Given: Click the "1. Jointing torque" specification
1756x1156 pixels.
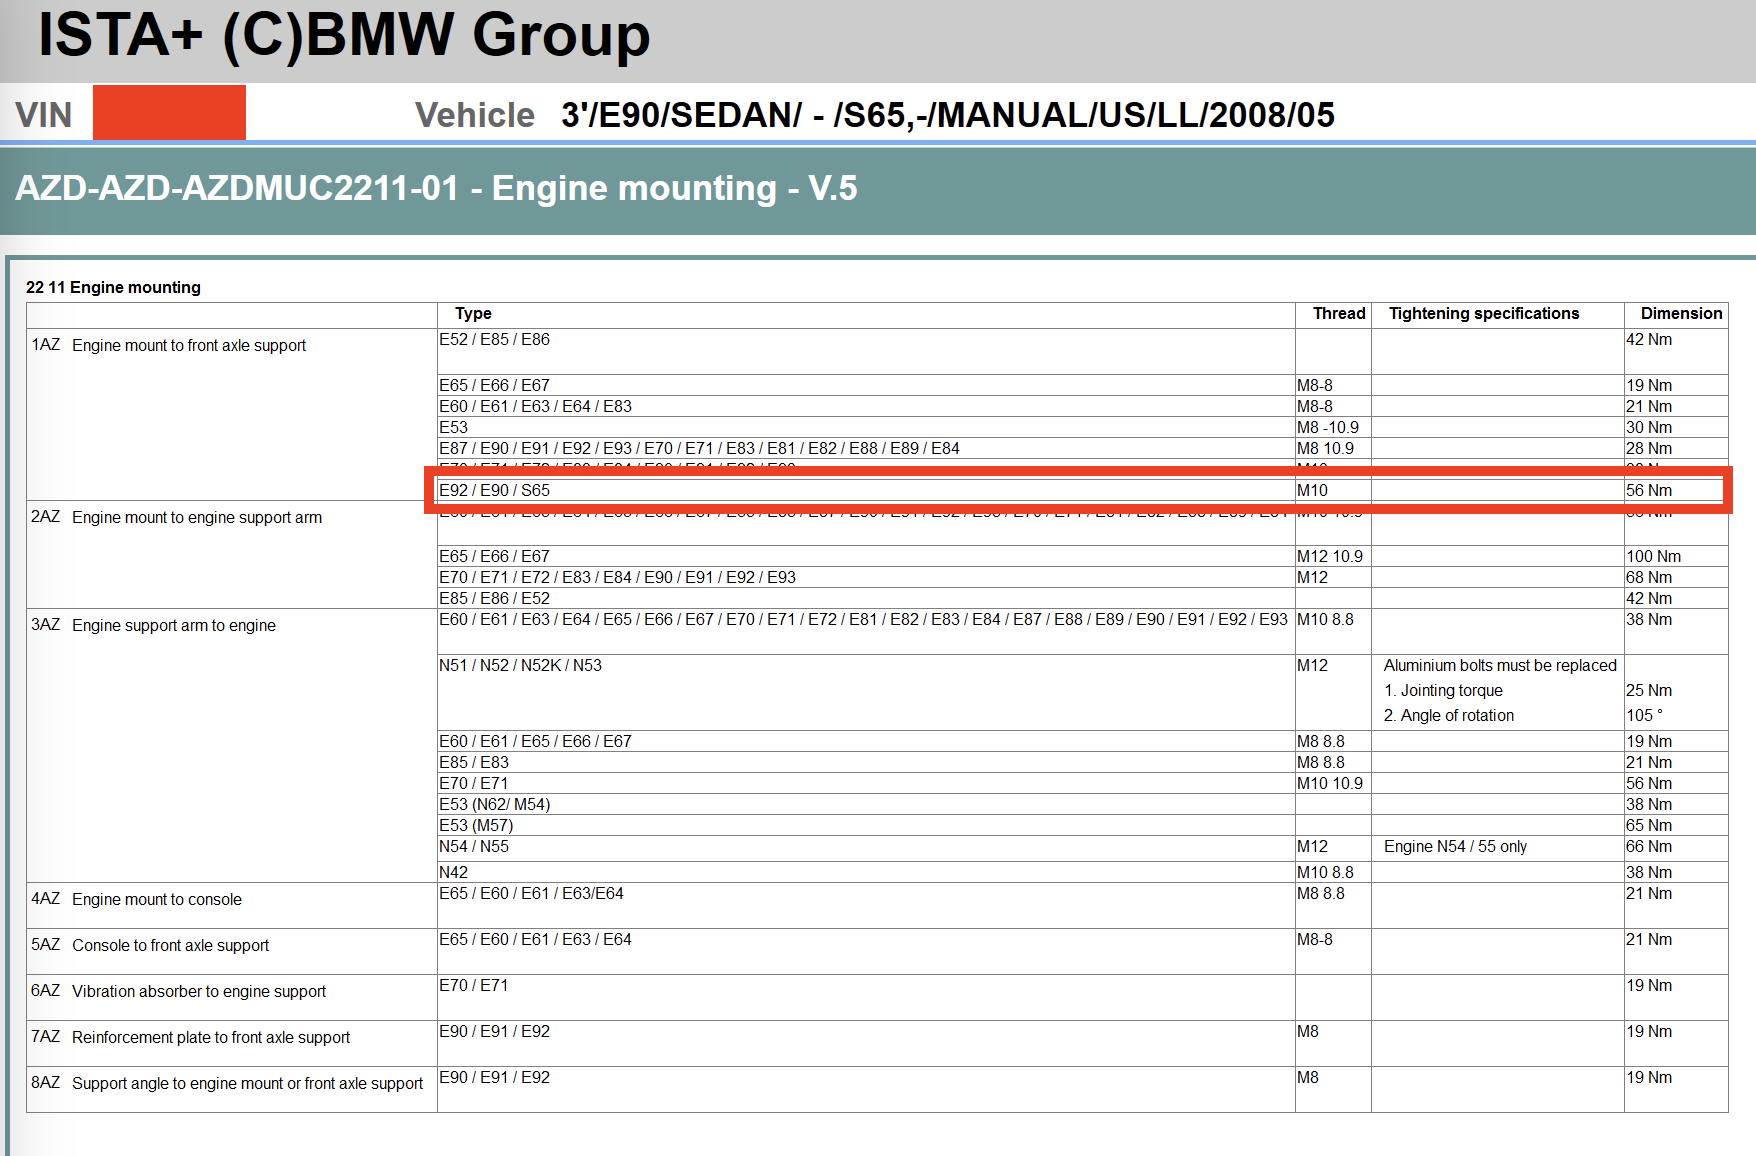Looking at the screenshot, I should point(1443,690).
